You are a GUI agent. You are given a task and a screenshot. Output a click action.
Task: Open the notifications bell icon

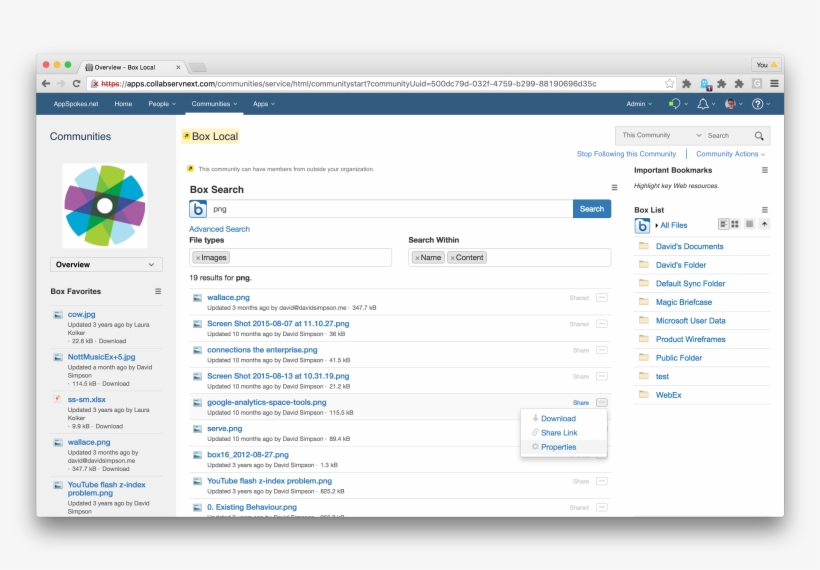tap(703, 104)
